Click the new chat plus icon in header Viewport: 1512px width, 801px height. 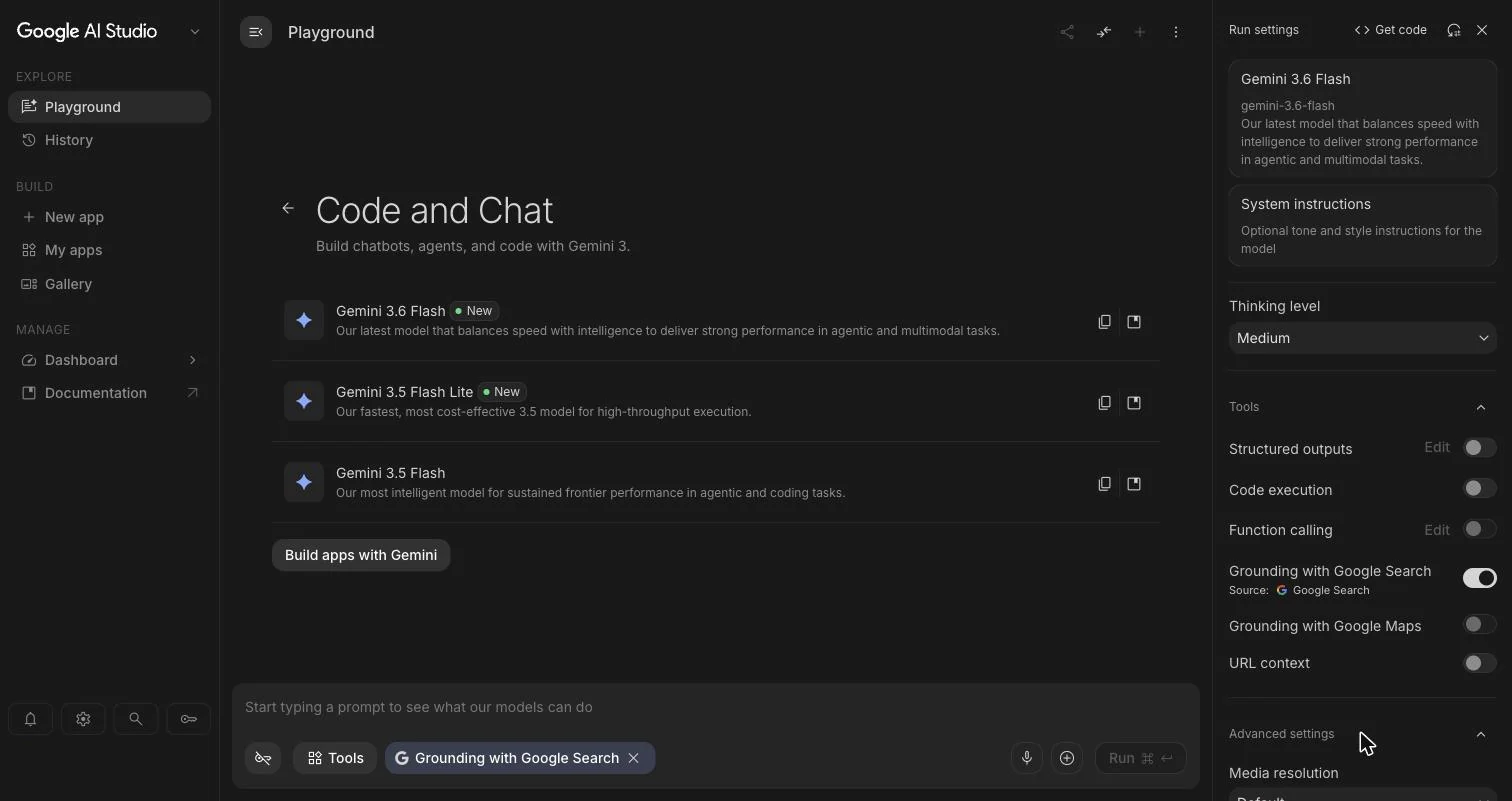pyautogui.click(x=1140, y=32)
